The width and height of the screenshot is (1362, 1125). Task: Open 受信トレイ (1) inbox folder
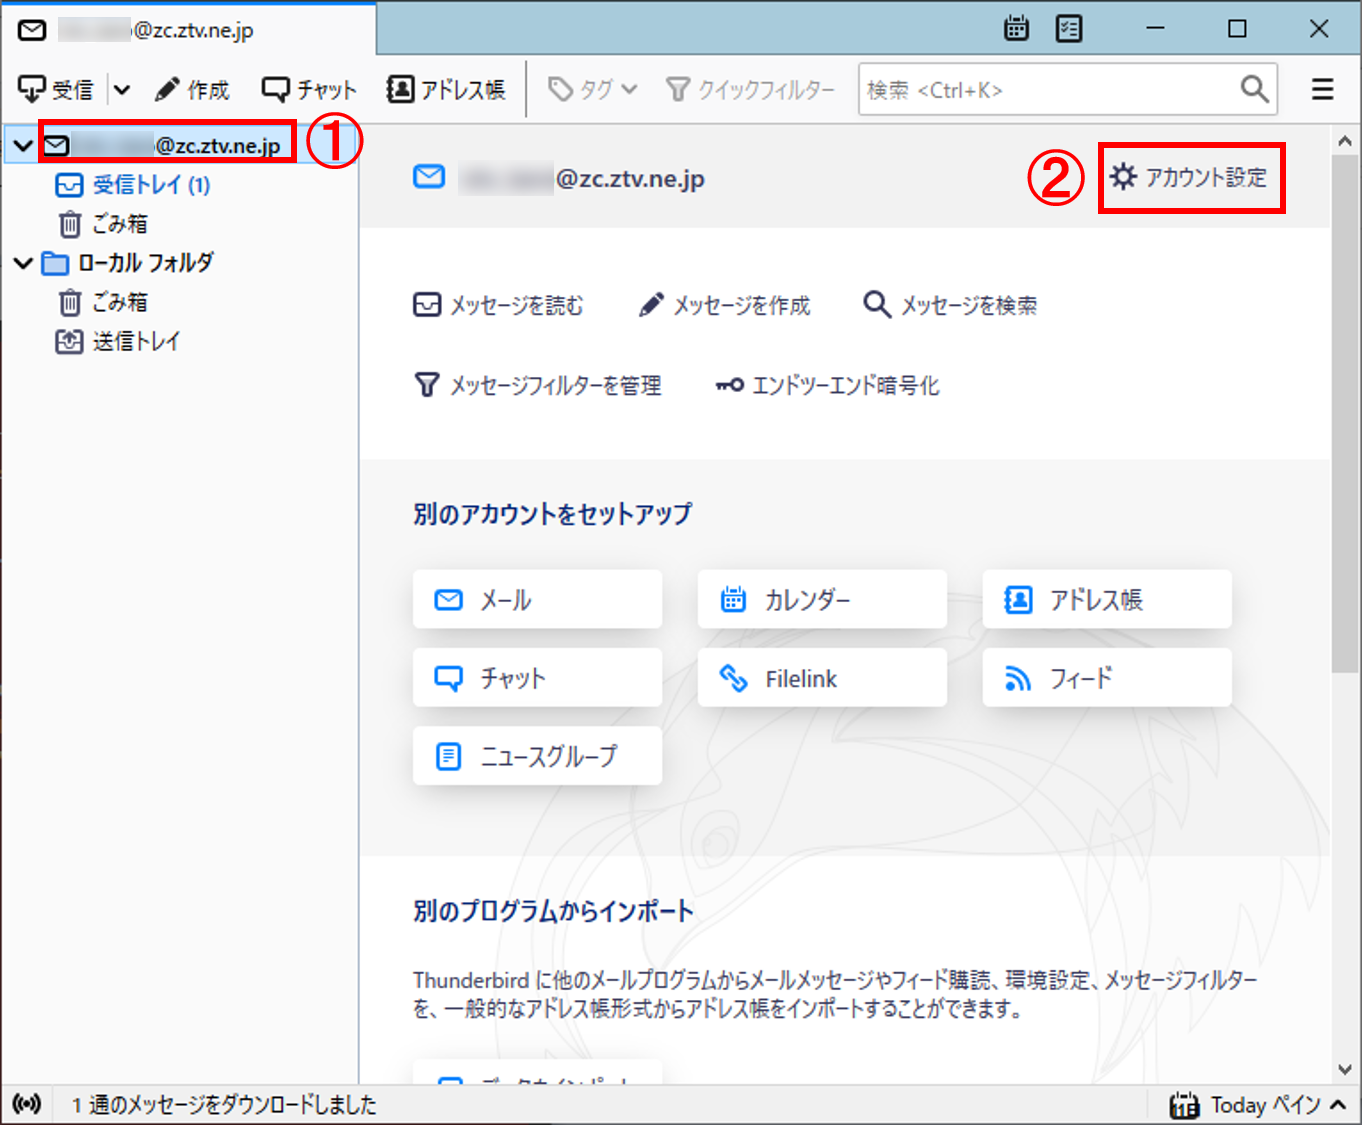click(x=133, y=185)
